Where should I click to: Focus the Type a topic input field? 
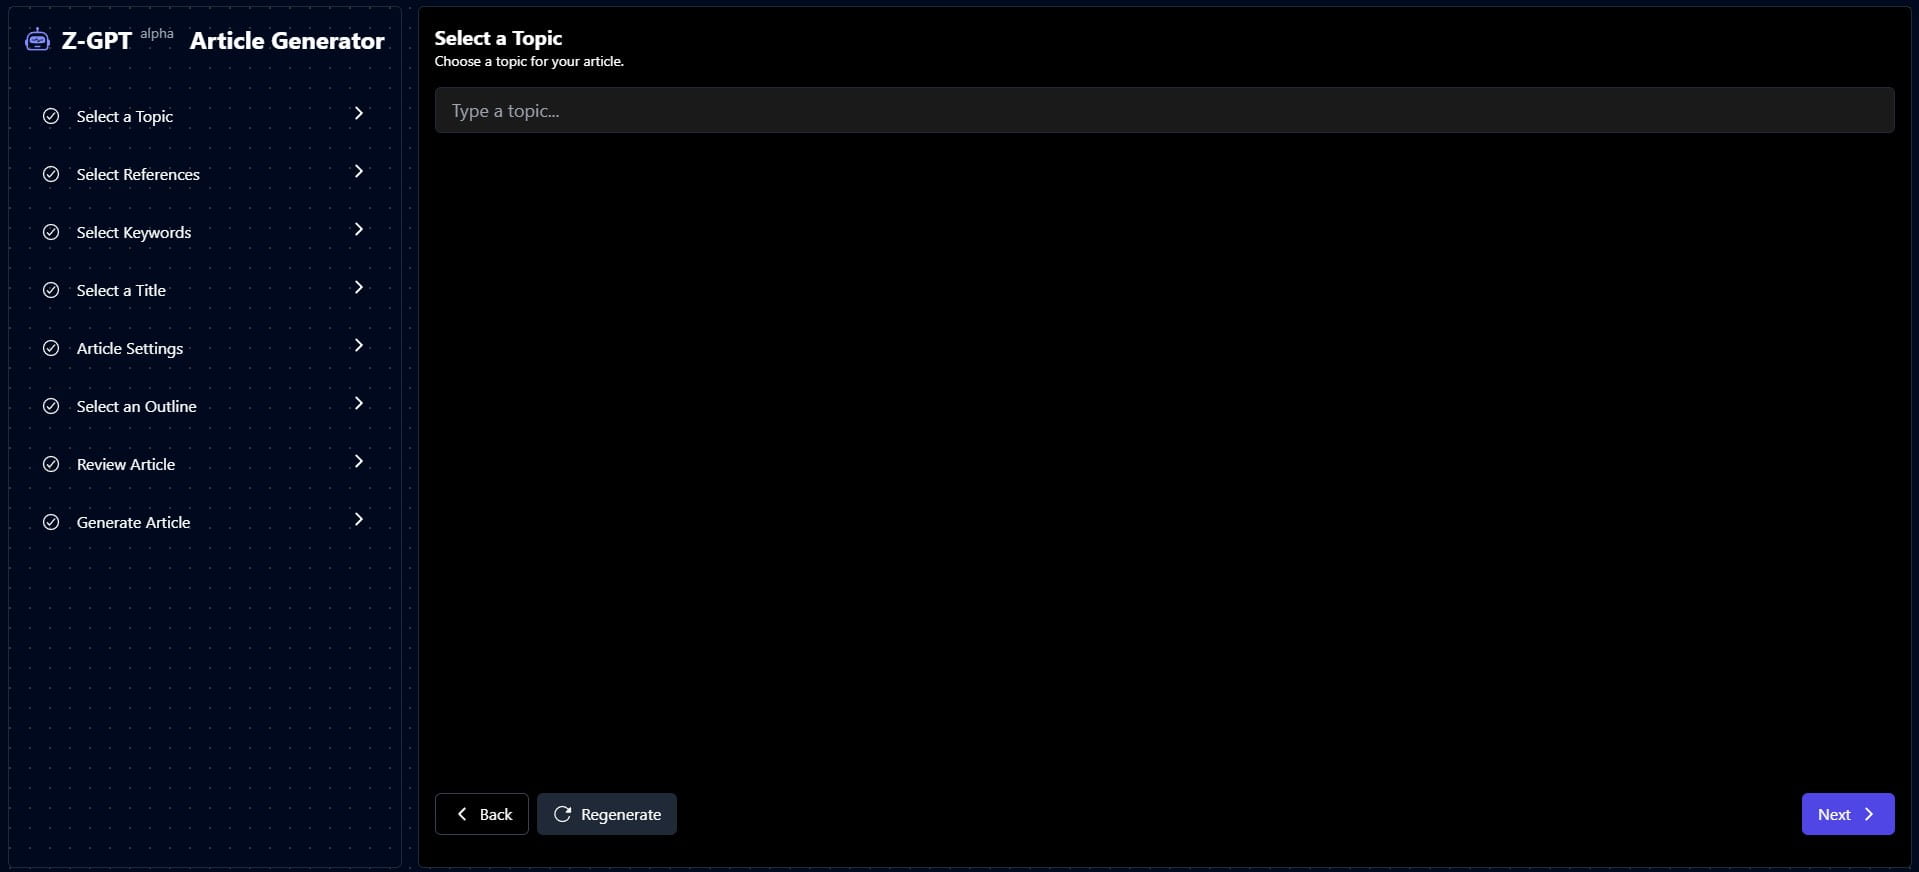(x=1164, y=110)
